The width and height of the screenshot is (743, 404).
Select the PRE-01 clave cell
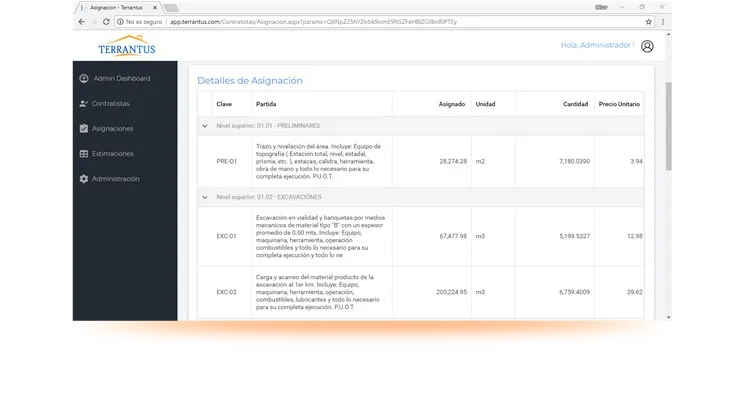[227, 162]
